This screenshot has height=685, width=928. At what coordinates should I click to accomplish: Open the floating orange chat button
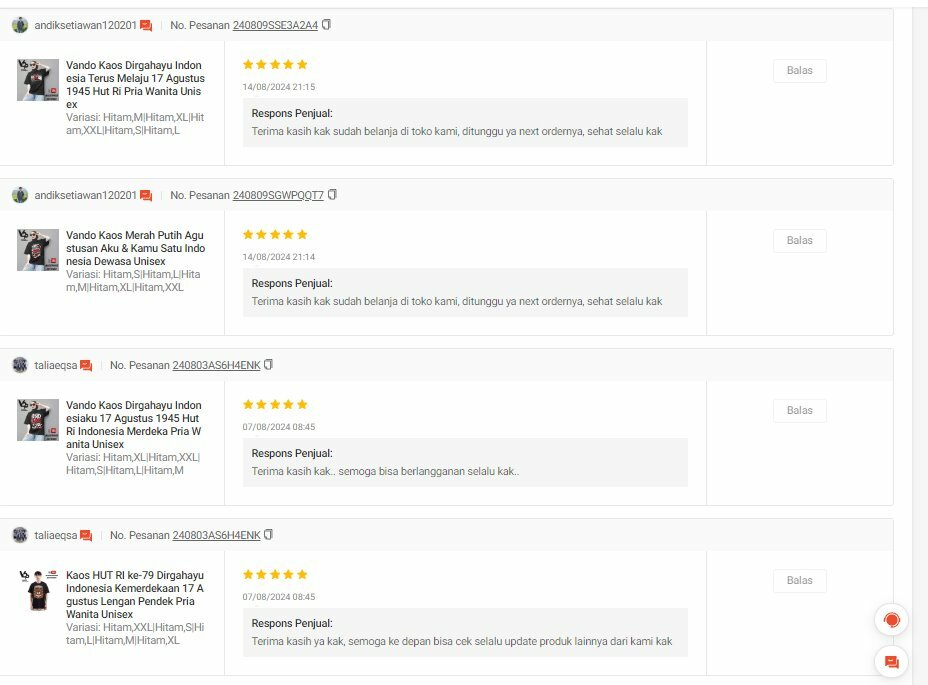(891, 661)
